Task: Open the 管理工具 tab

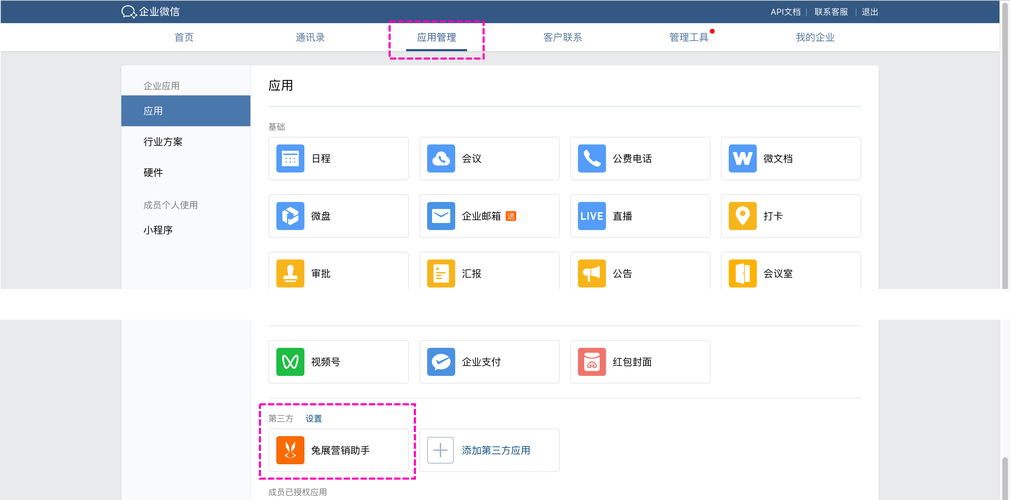Action: pos(688,37)
